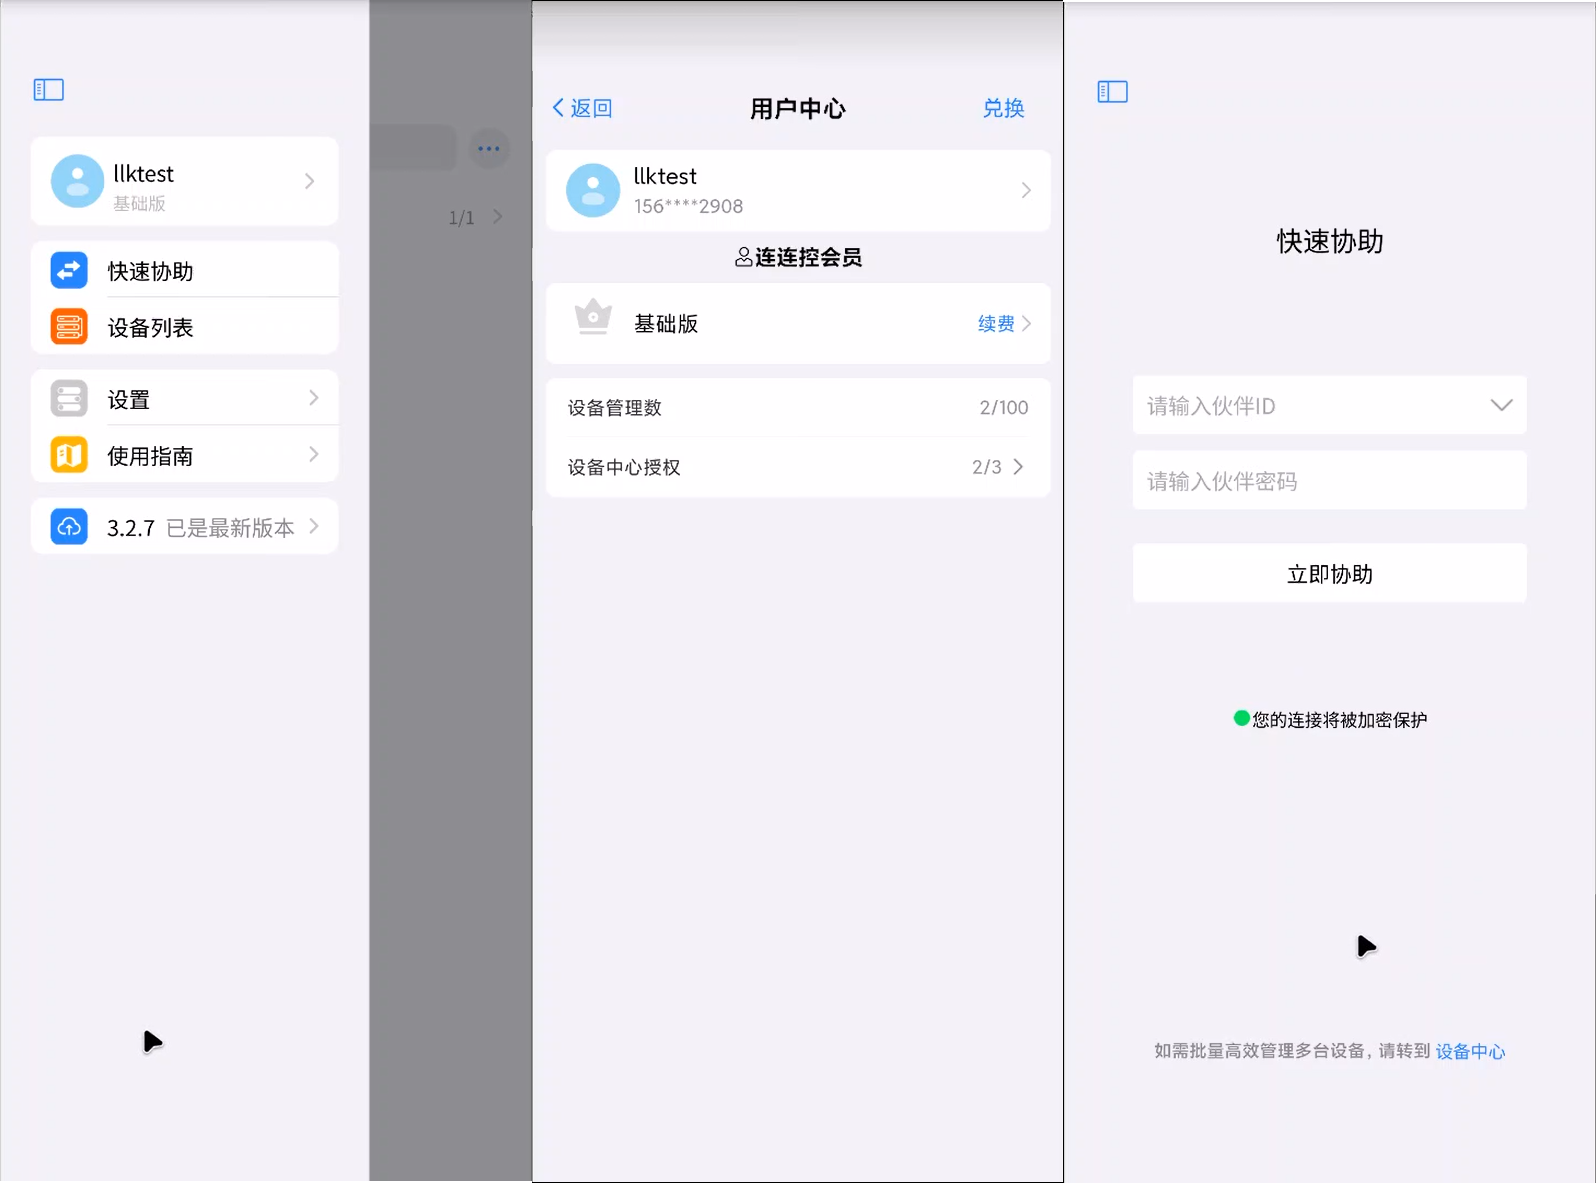
Task: Click the crown icon beside 基础版
Action: tap(593, 317)
